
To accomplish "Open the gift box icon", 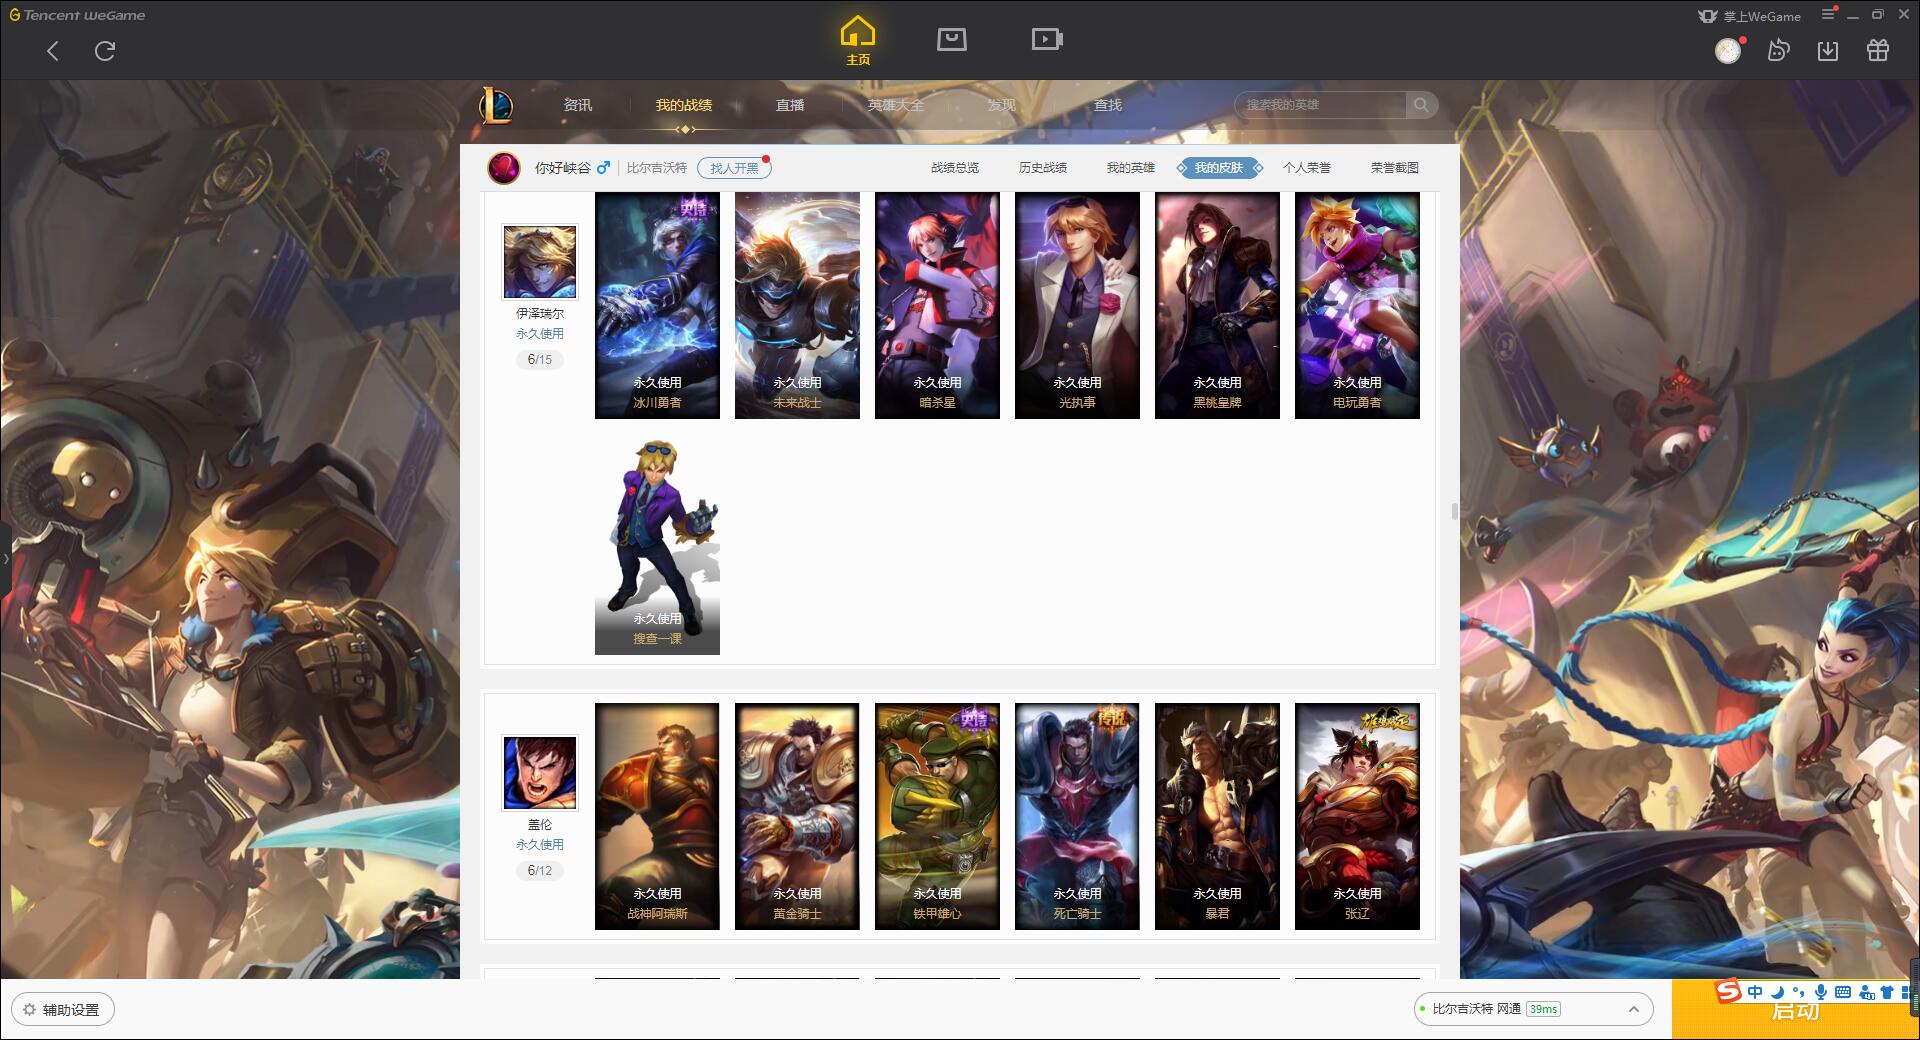I will coord(1878,50).
